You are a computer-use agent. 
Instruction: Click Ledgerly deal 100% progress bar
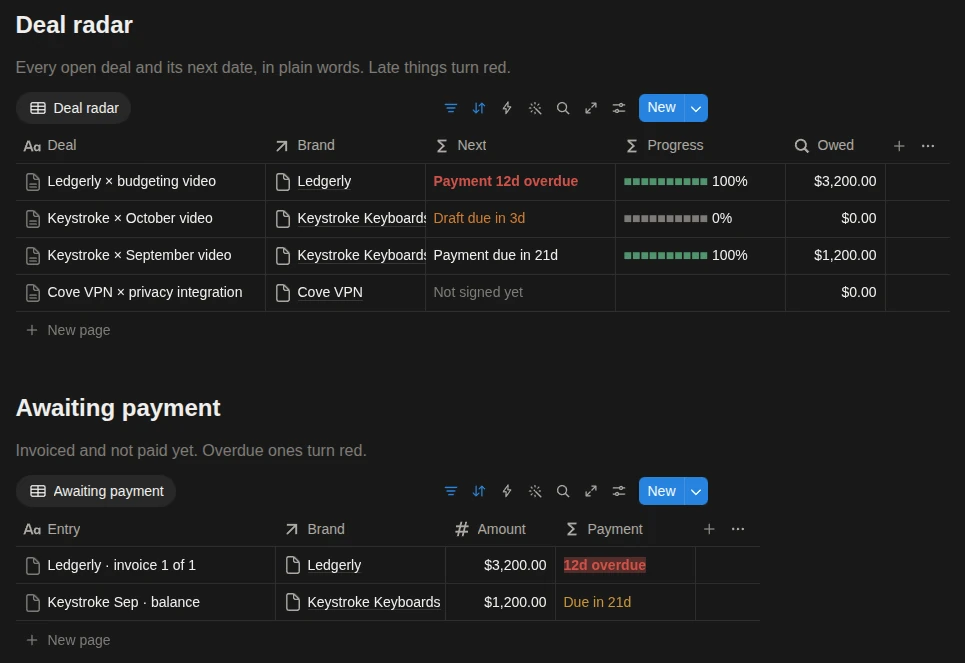point(665,182)
